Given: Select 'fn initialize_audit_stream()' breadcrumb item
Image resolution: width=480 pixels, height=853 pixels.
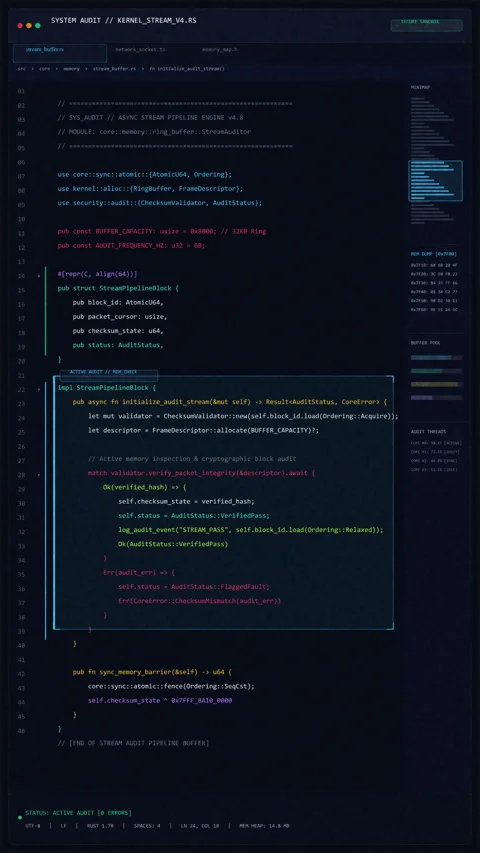Looking at the screenshot, I should coord(187,69).
